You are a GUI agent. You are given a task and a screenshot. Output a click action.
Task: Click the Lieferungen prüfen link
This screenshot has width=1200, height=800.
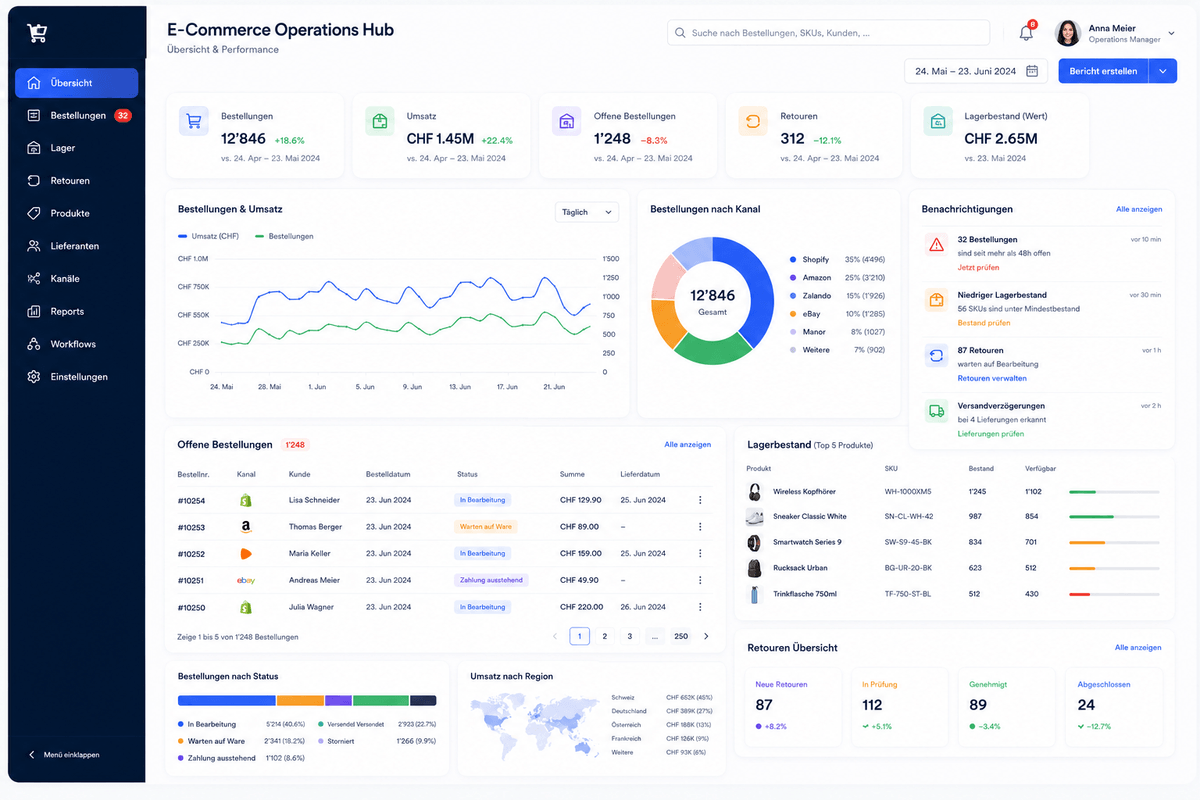tap(991, 434)
